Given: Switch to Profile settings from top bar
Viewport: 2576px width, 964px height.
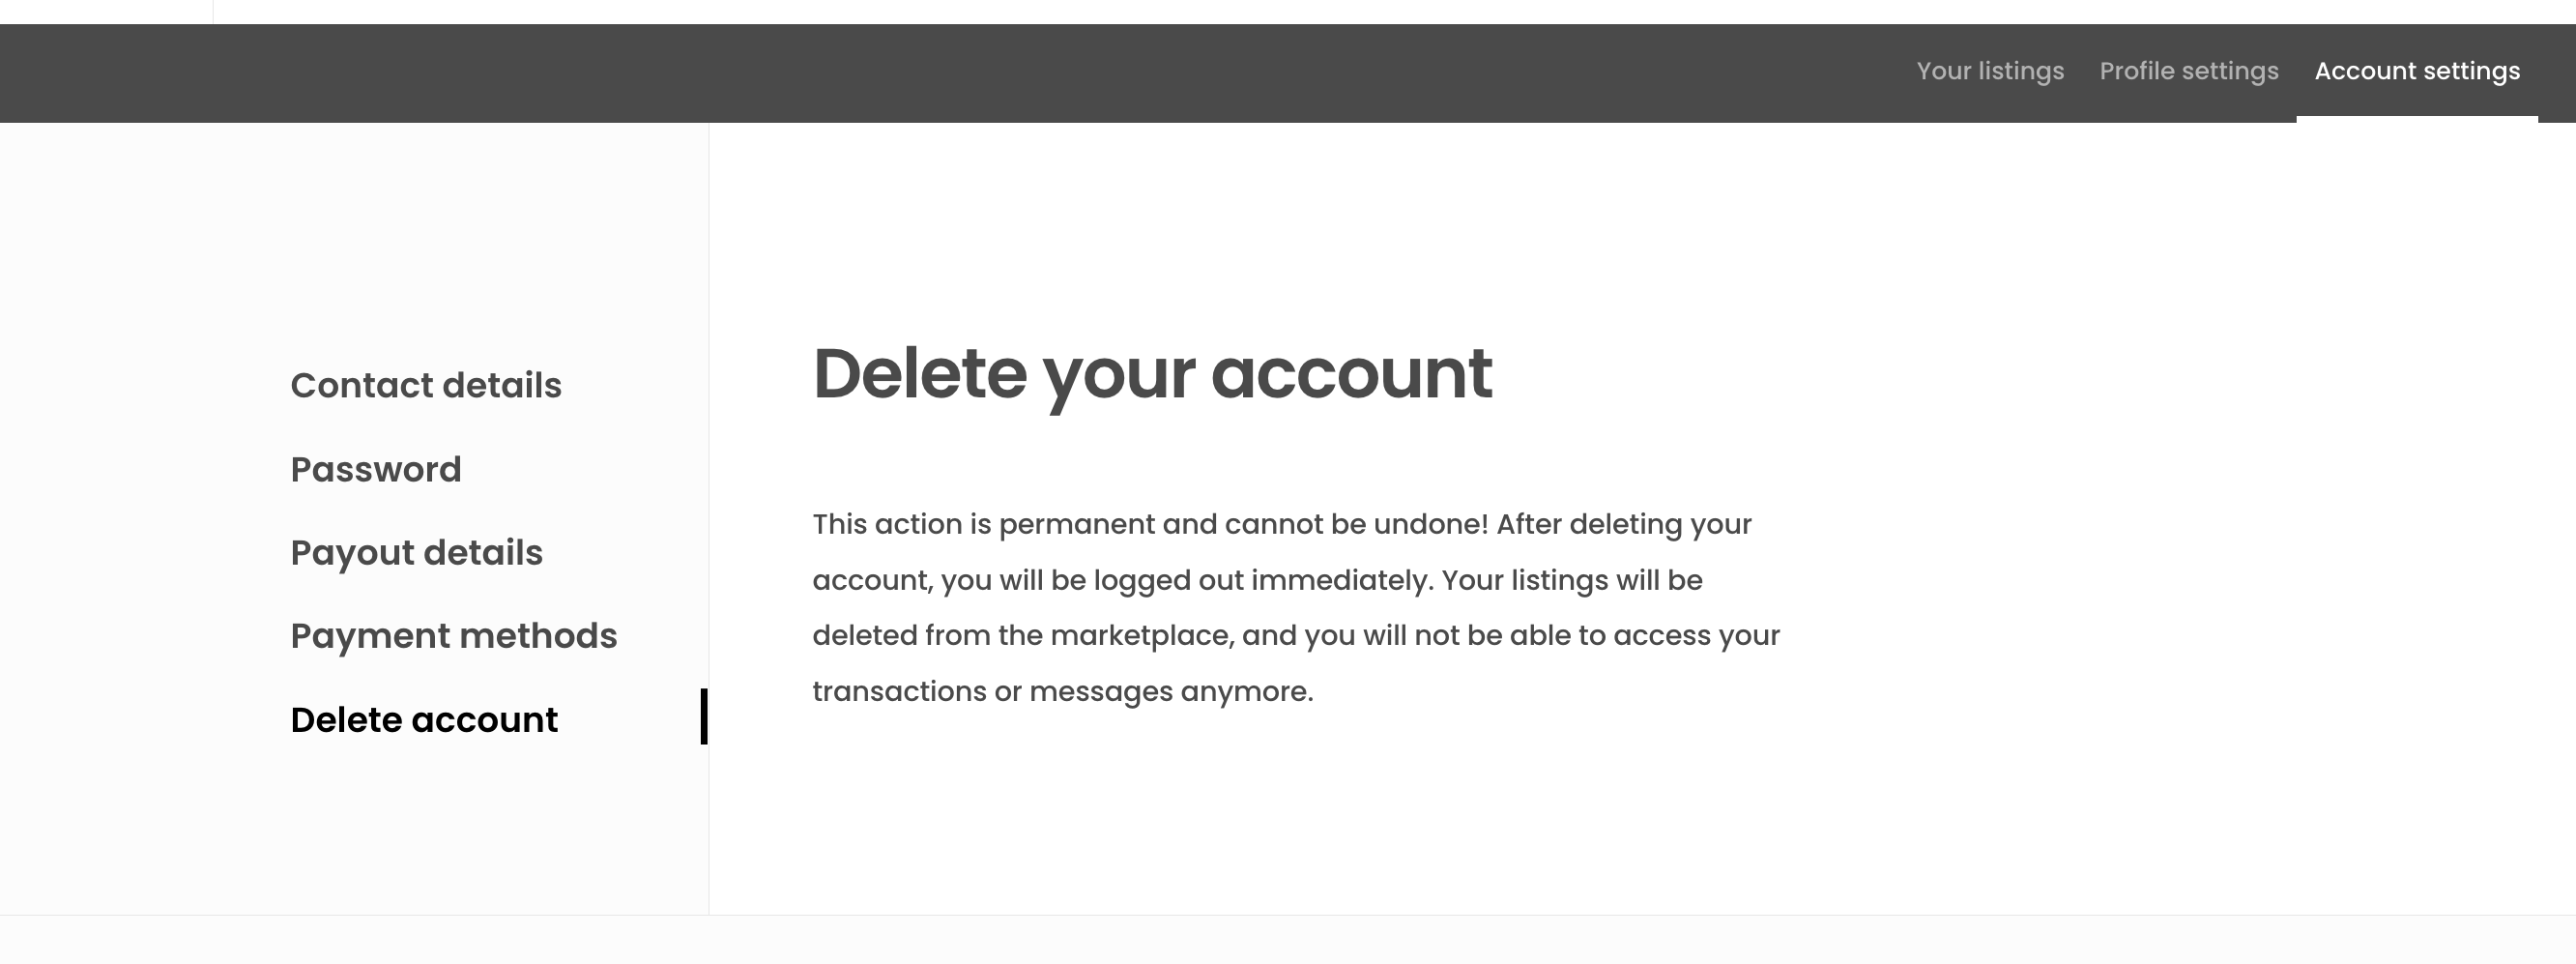Looking at the screenshot, I should [x=2190, y=71].
